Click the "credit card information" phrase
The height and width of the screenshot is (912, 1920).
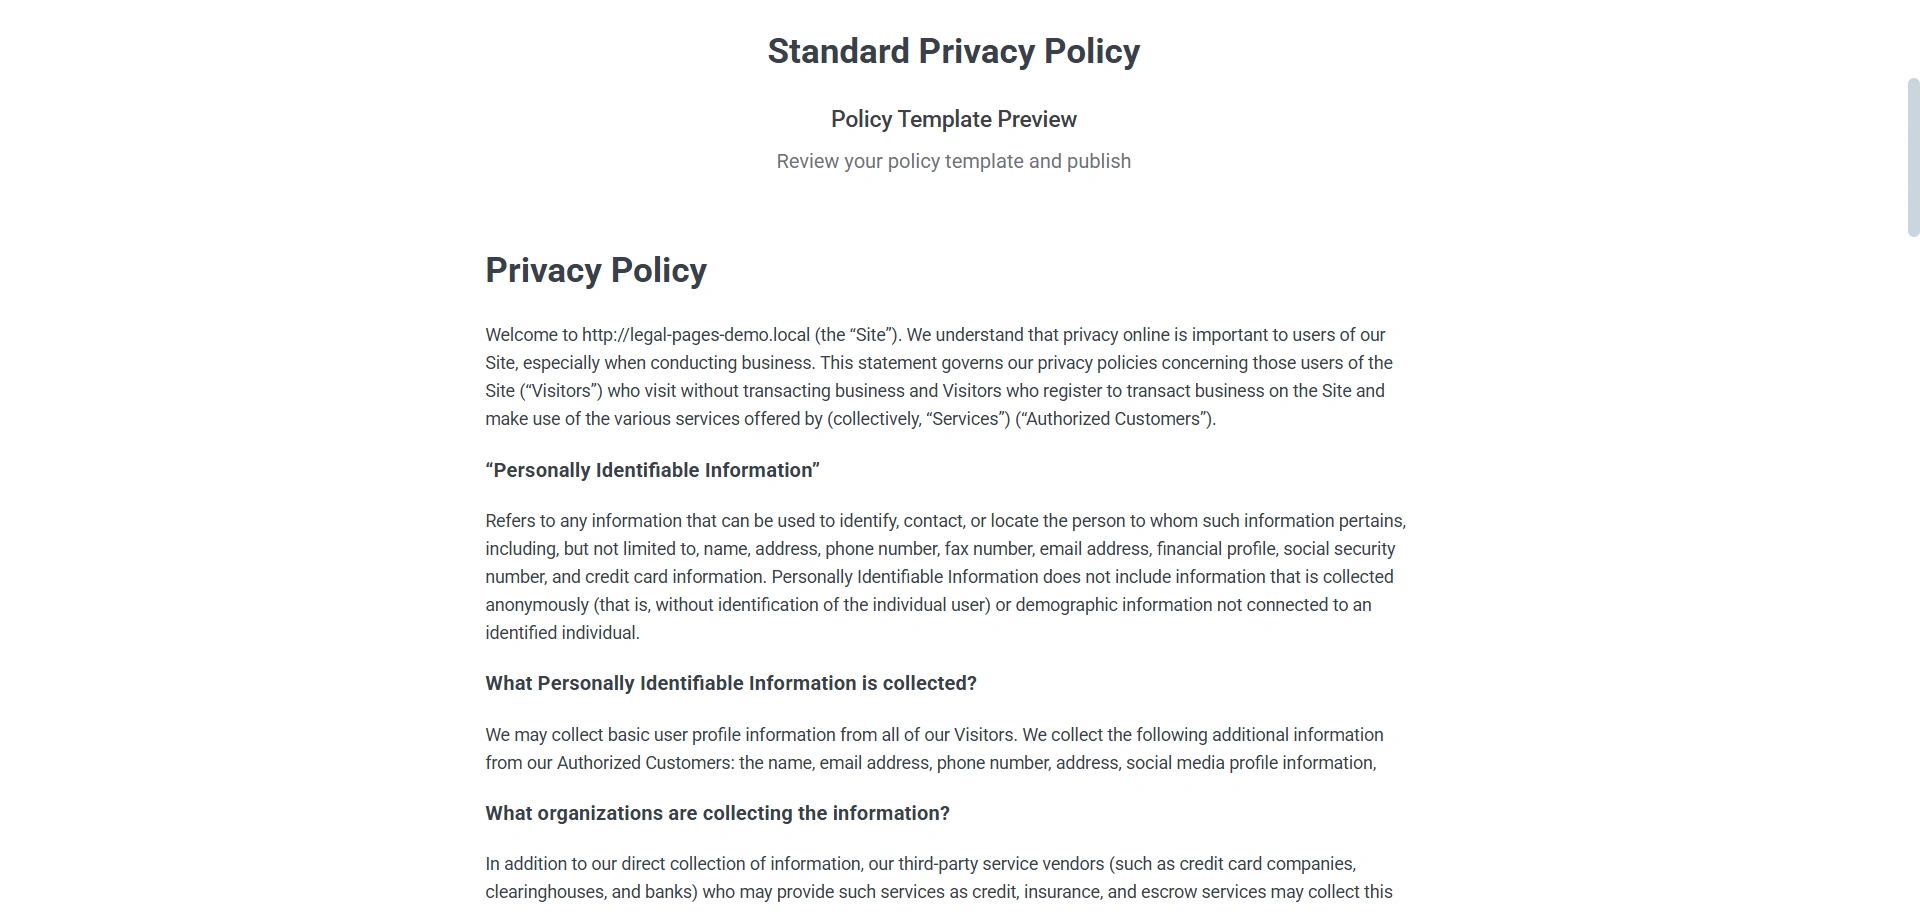pos(675,577)
